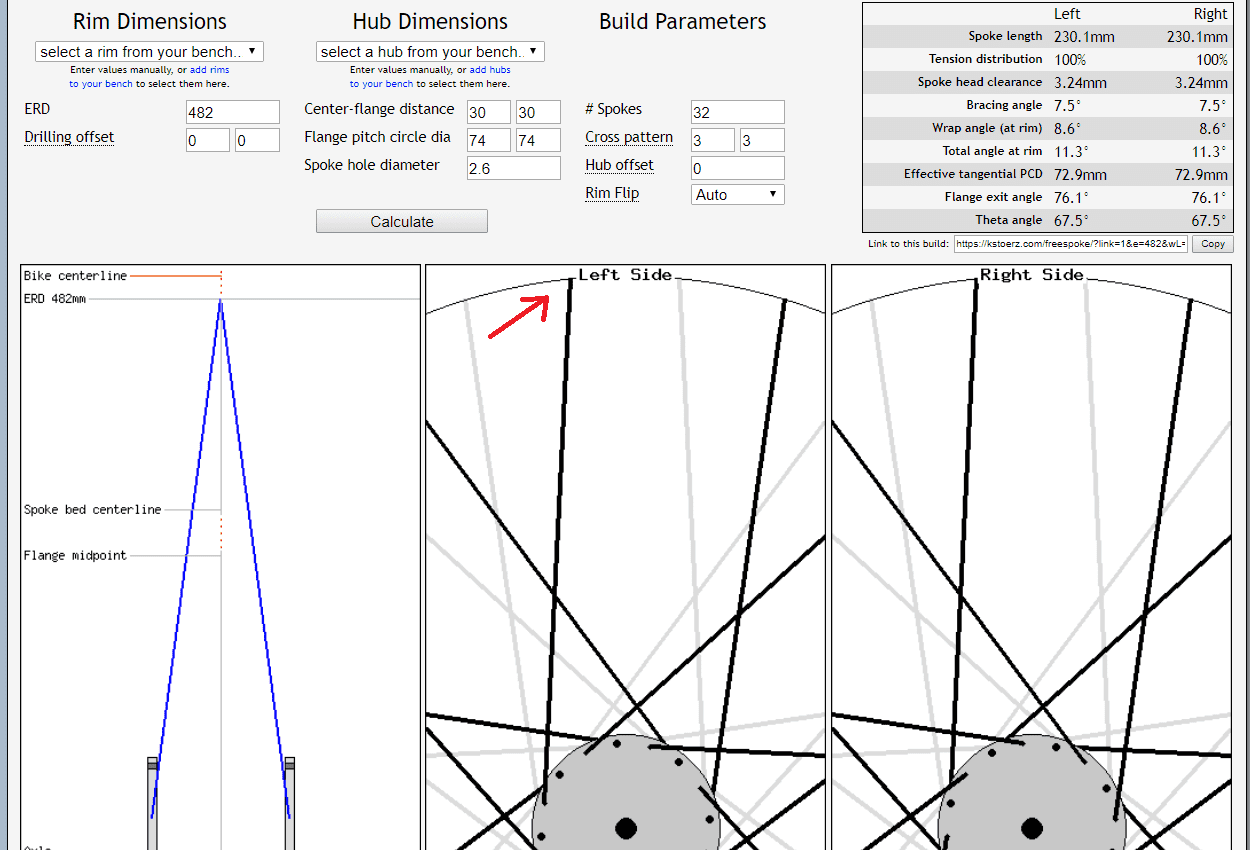Click the Spoke hole diameter field

[513, 168]
